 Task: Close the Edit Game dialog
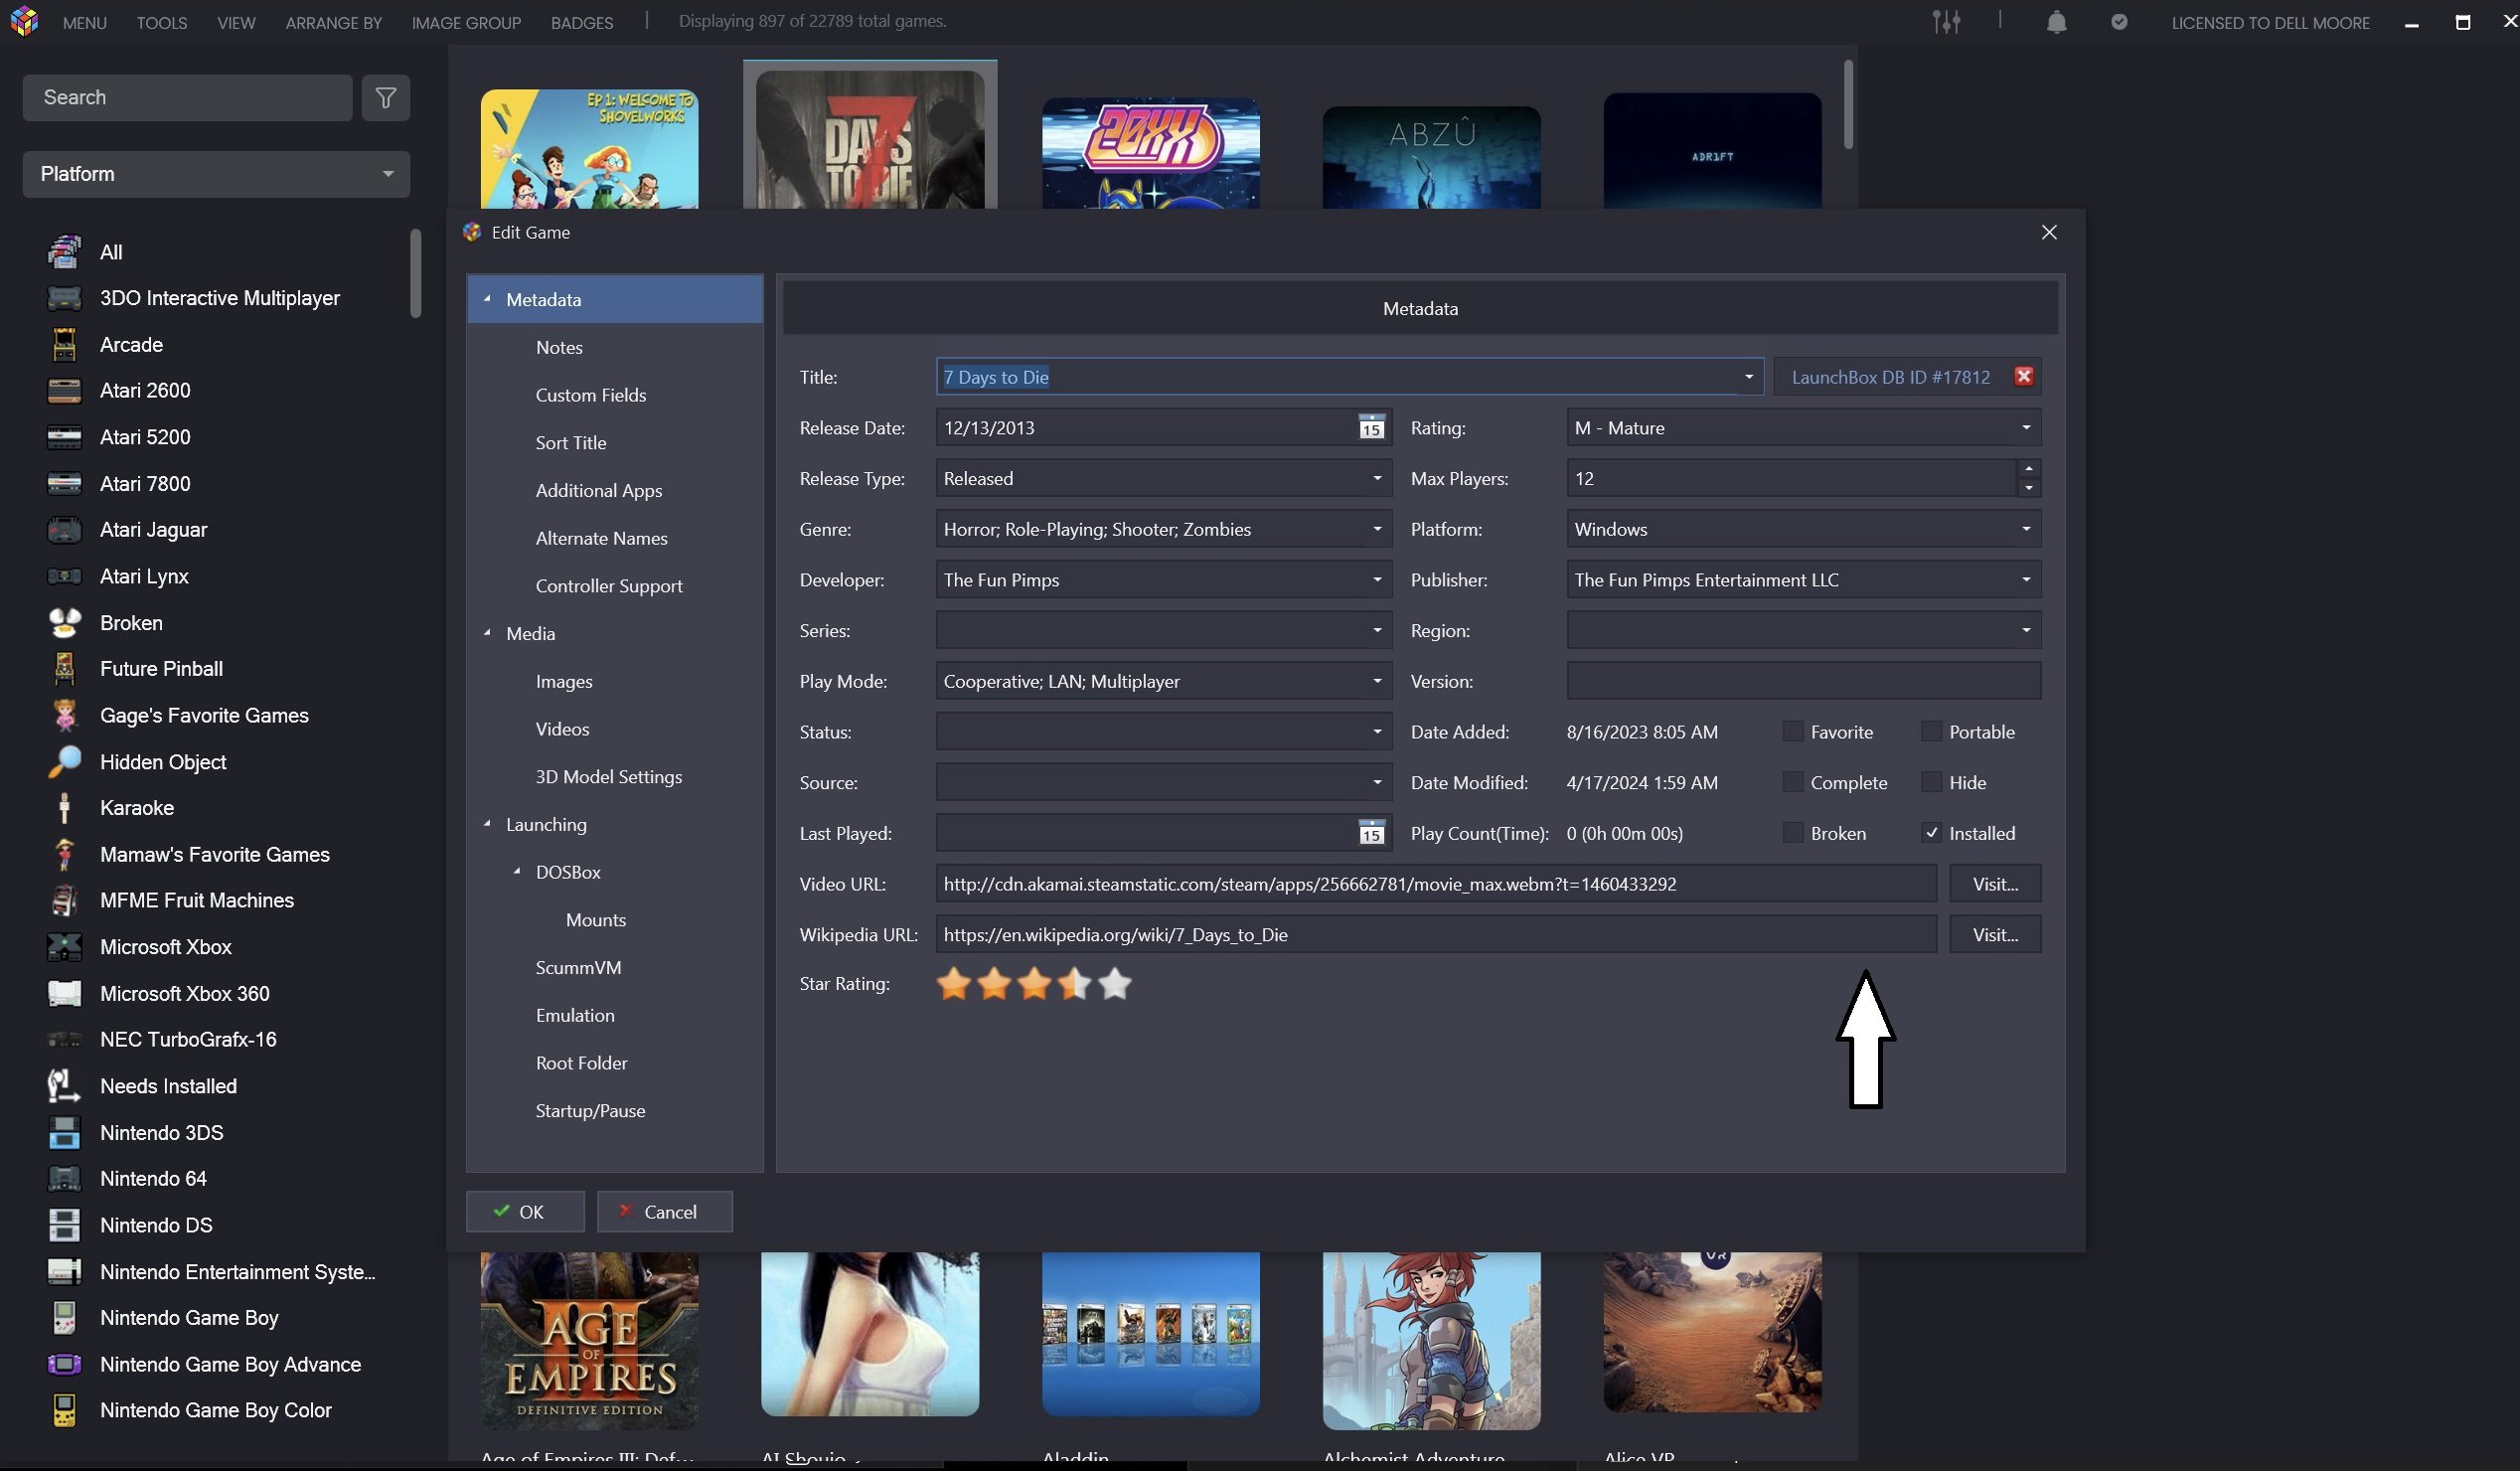point(2048,232)
